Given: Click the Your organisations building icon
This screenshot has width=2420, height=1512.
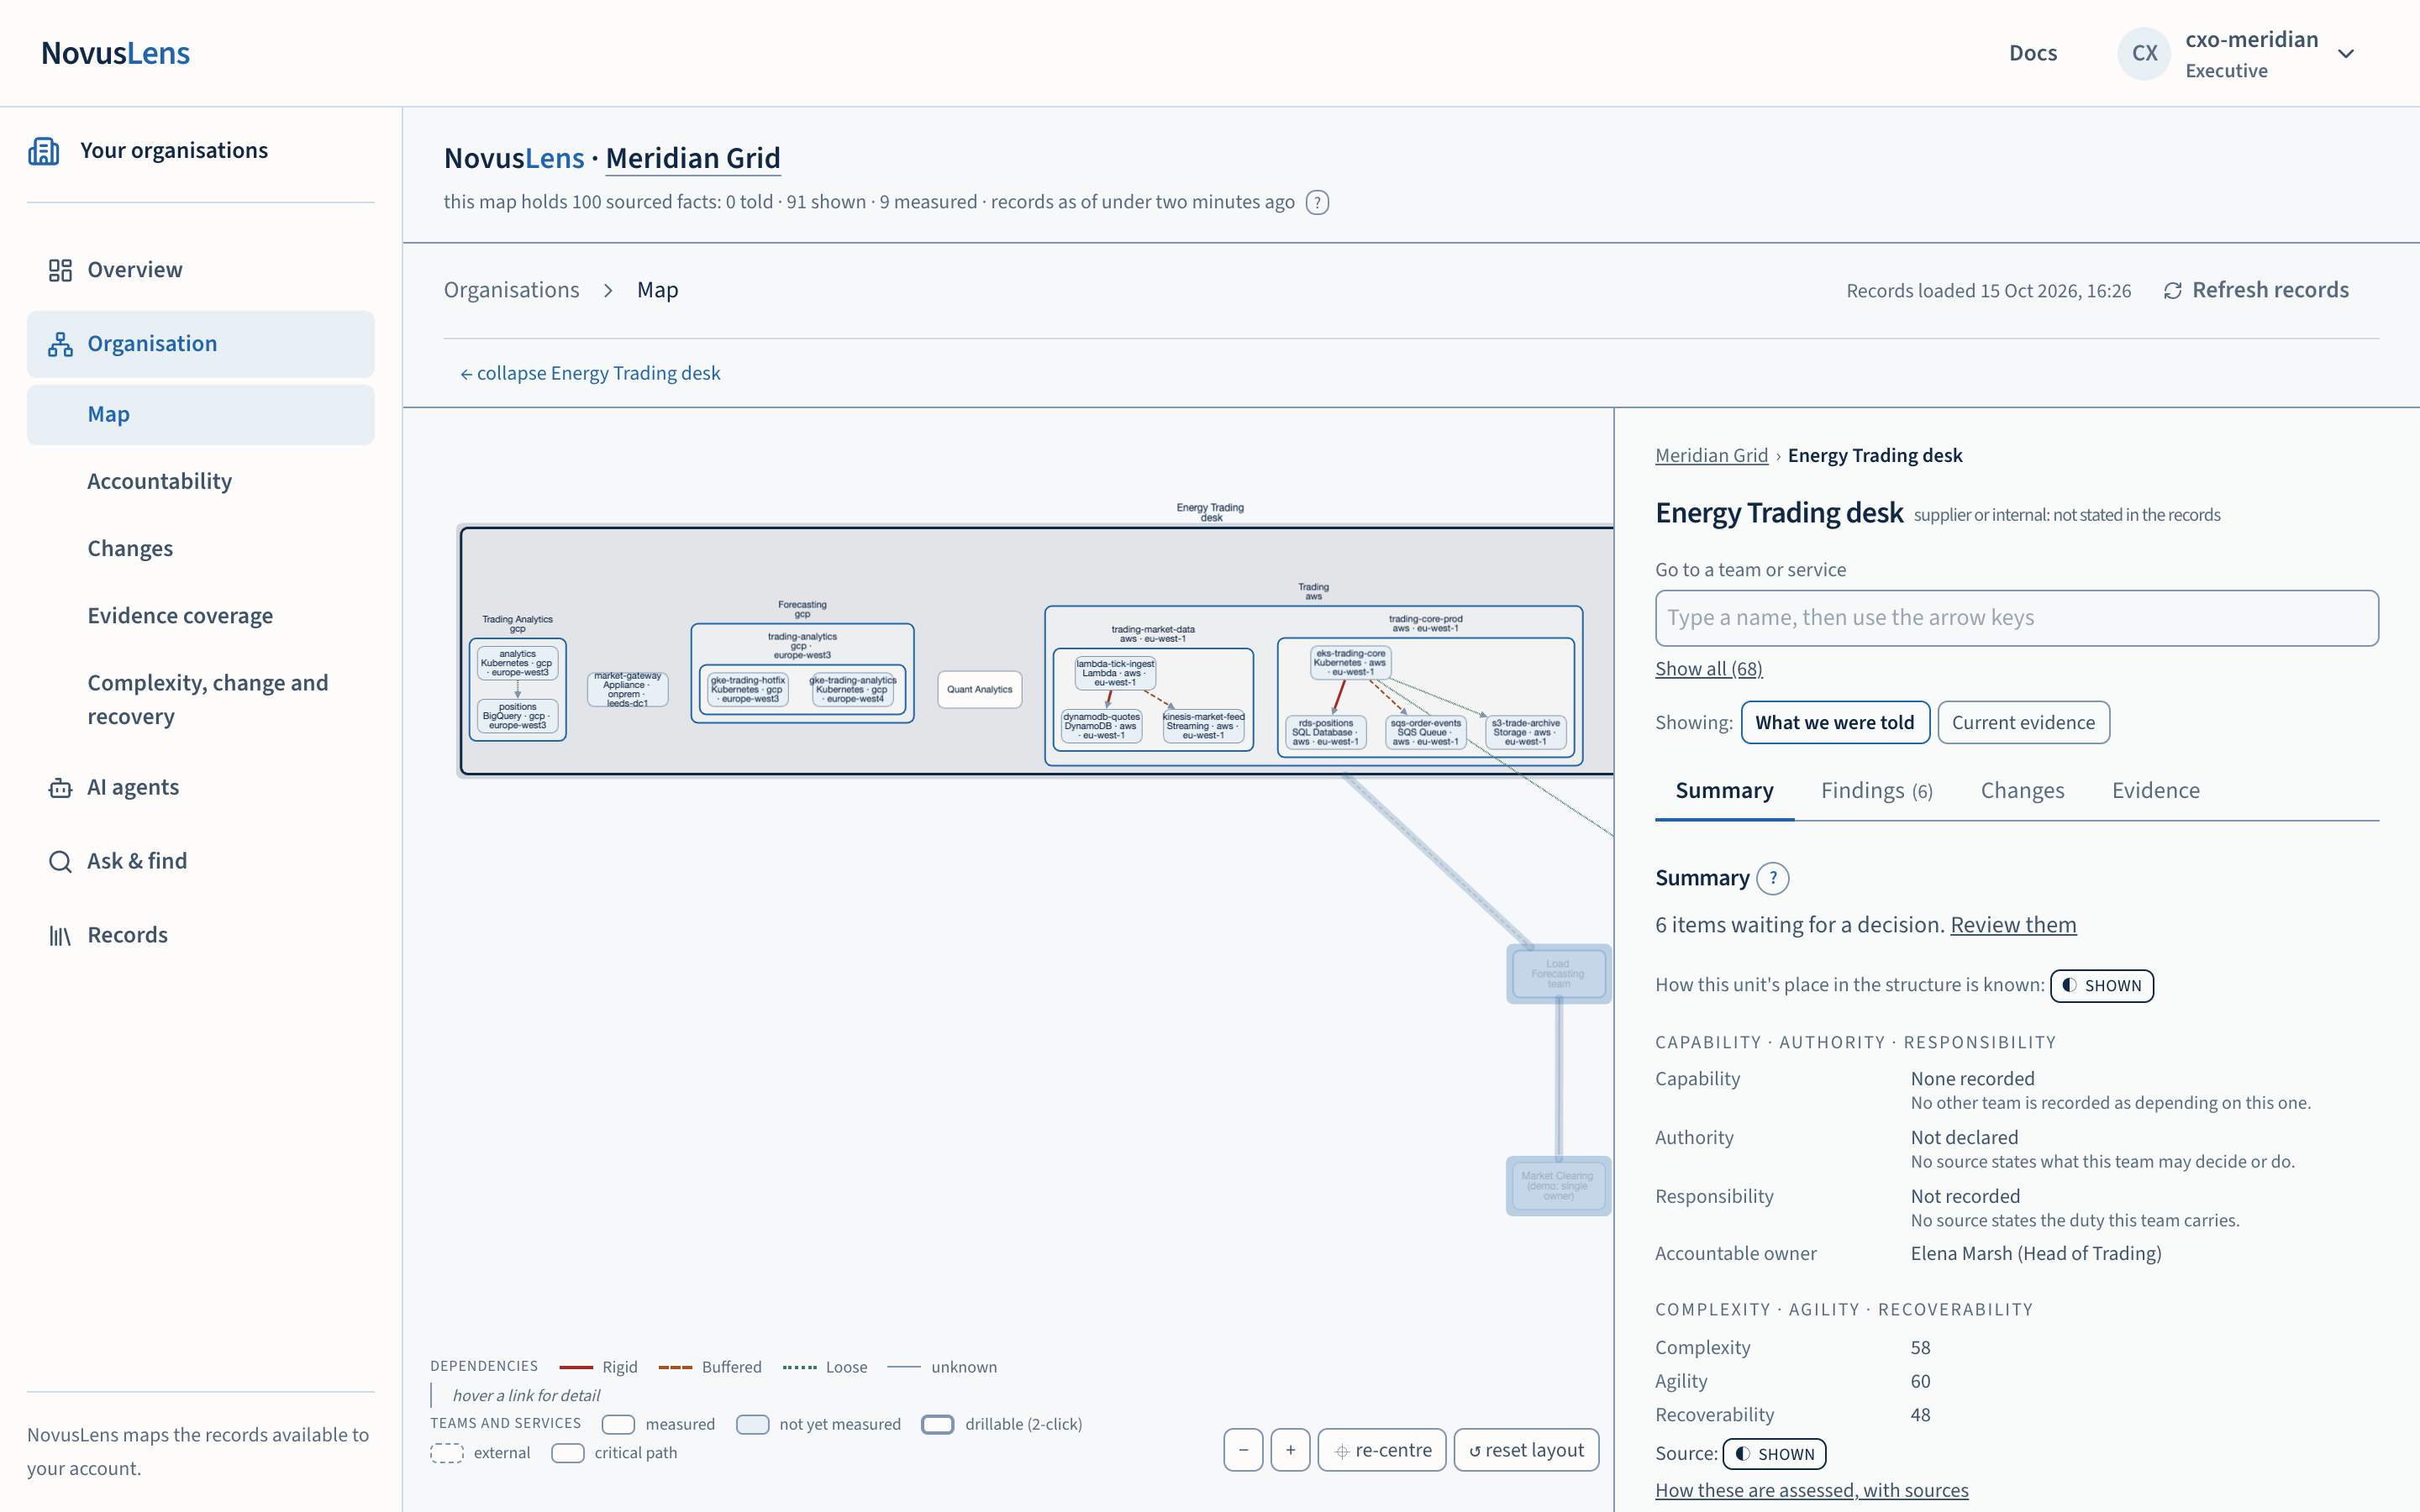Looking at the screenshot, I should click(44, 151).
